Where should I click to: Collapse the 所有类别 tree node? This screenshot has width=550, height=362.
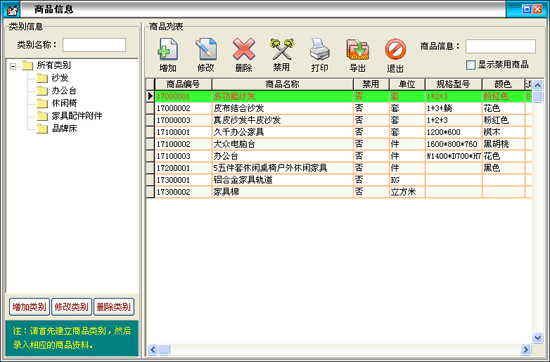coord(13,66)
